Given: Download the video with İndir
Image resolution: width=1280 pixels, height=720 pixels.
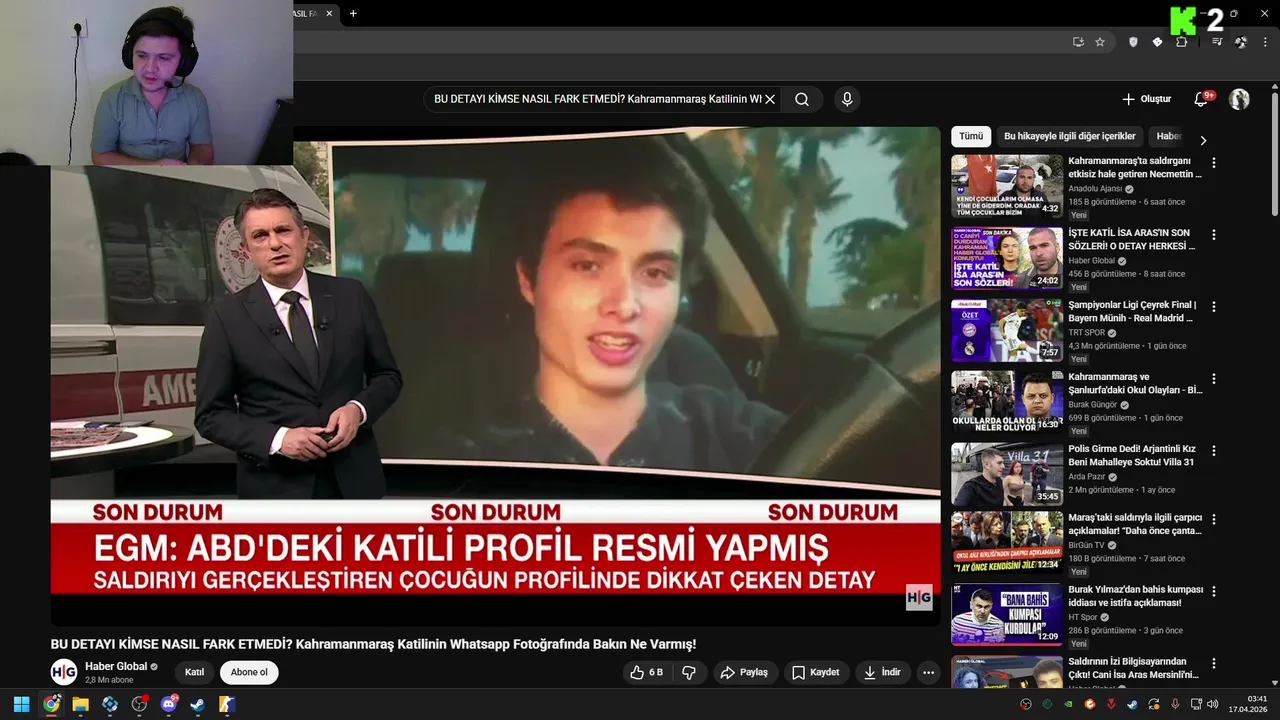Looking at the screenshot, I should (882, 672).
